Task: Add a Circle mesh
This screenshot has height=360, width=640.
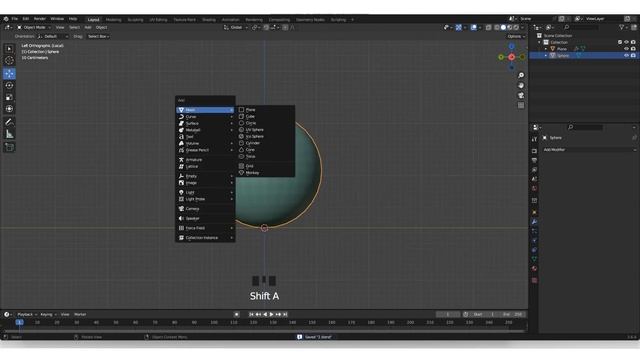Action: click(265, 123)
